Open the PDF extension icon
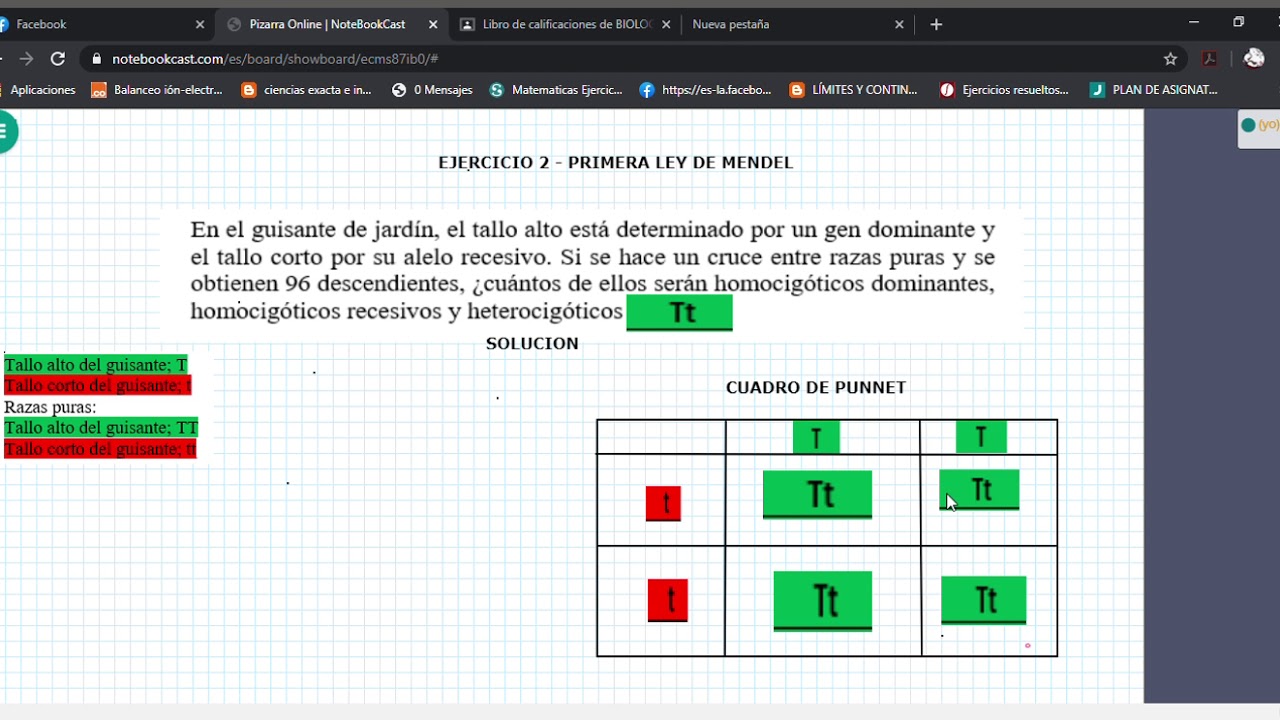The height and width of the screenshot is (720, 1280). 1210,59
